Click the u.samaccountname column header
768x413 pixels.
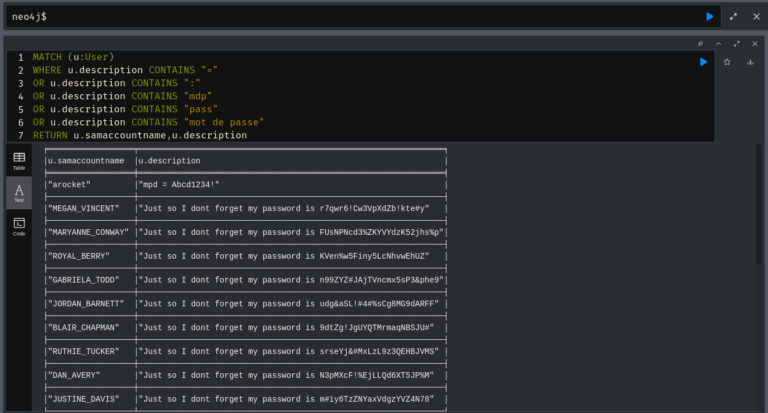coord(86,160)
